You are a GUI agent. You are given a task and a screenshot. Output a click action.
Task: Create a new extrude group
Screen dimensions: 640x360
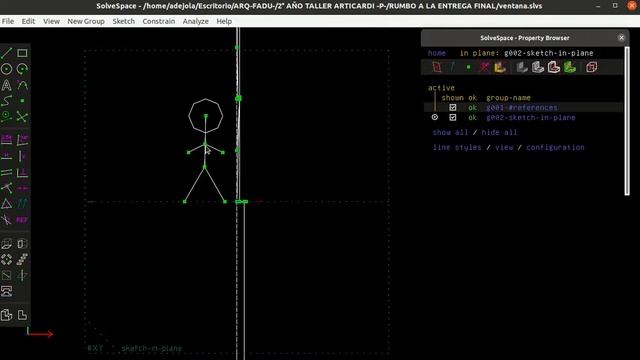click(7, 244)
